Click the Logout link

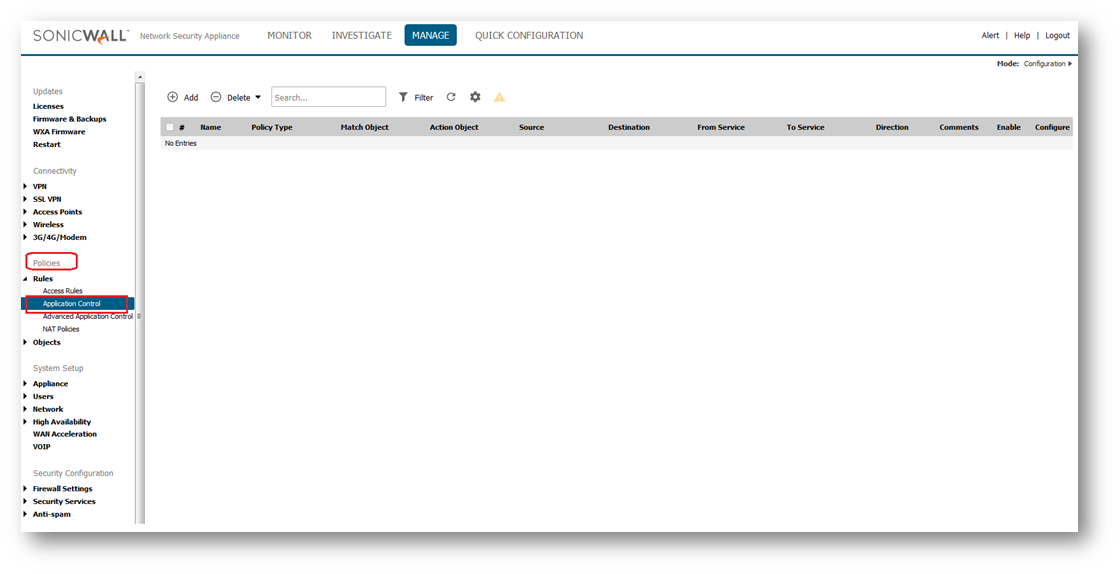tap(1057, 35)
